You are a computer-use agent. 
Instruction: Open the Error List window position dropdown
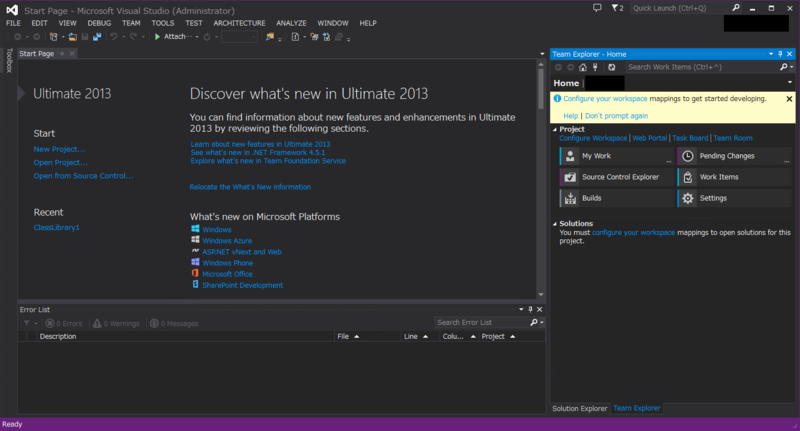pos(521,309)
